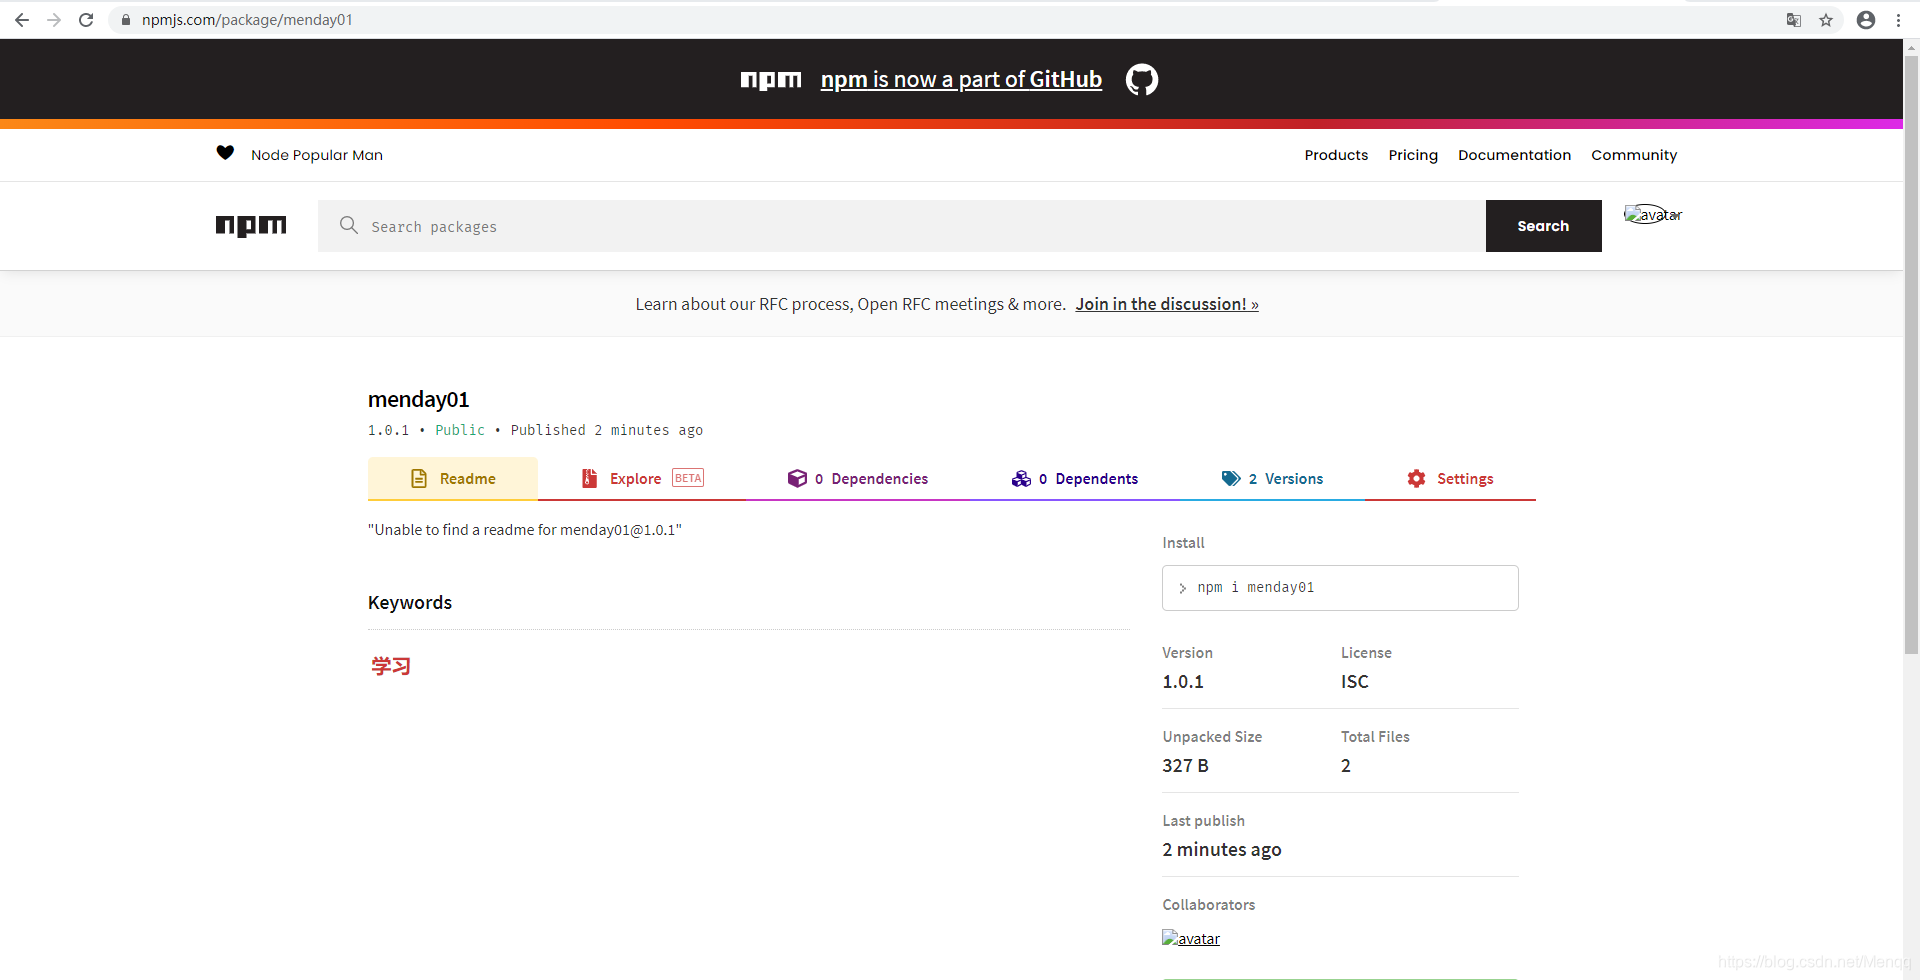This screenshot has width=1920, height=980.
Task: Click the black Search button
Action: pyautogui.click(x=1543, y=226)
